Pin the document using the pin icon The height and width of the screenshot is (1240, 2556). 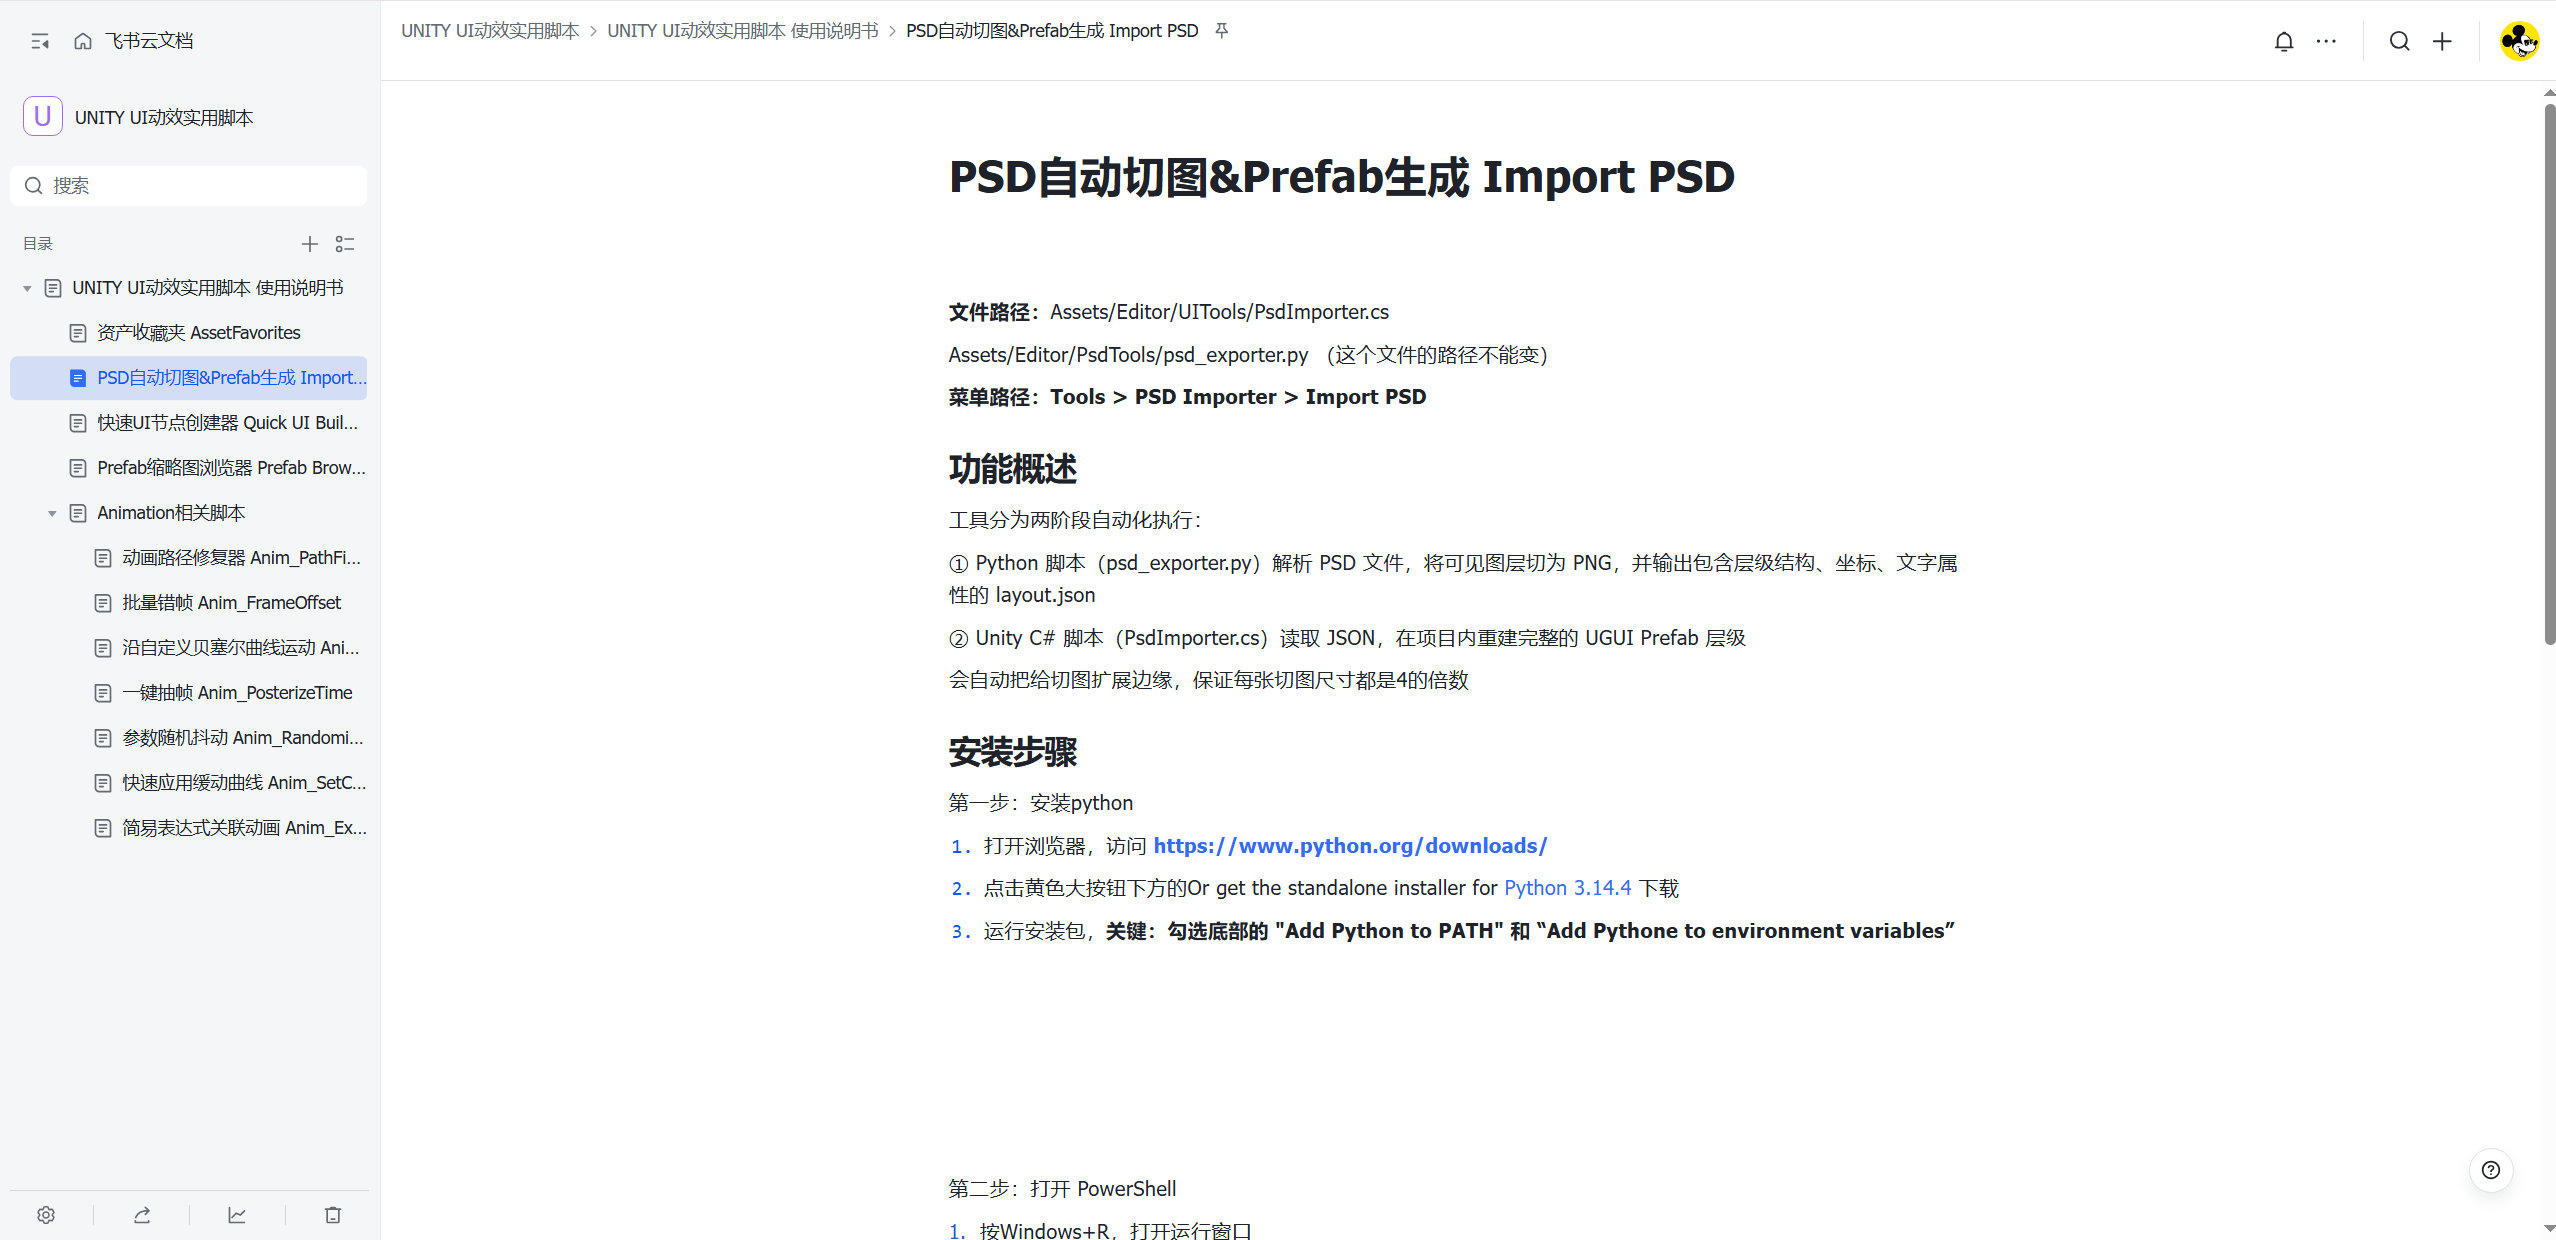[x=1221, y=31]
